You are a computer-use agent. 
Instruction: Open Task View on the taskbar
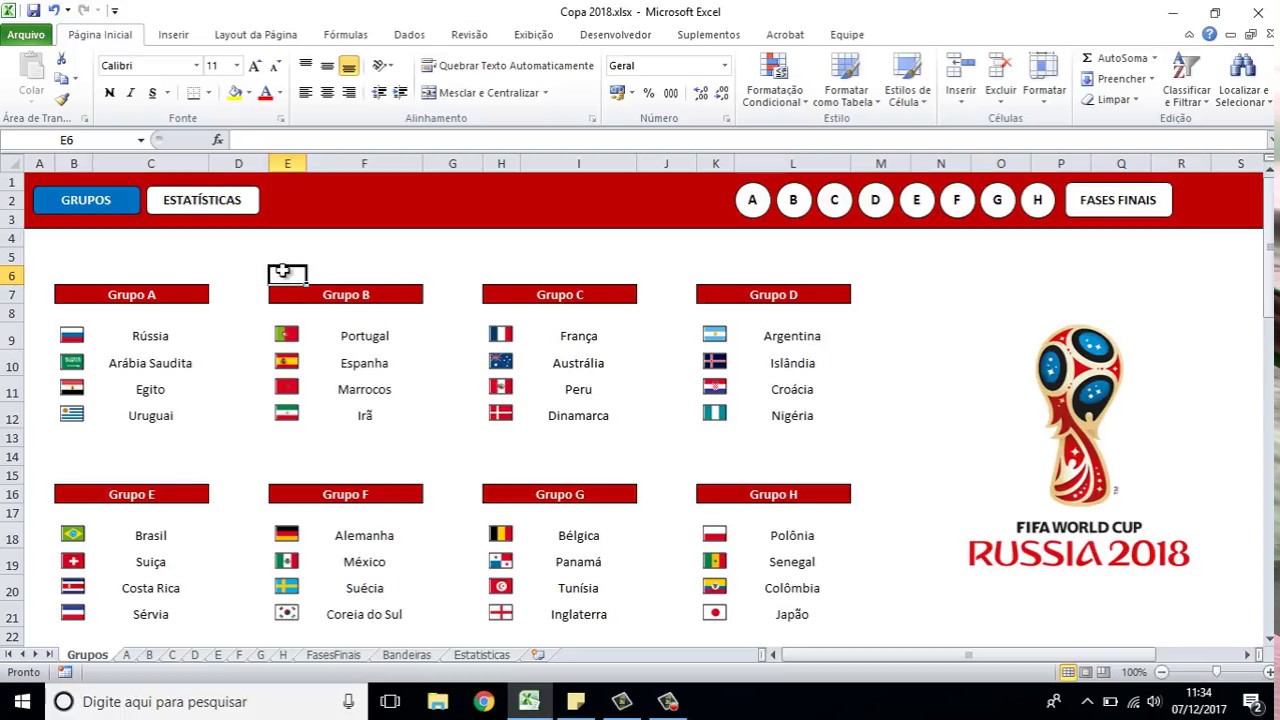[x=390, y=701]
